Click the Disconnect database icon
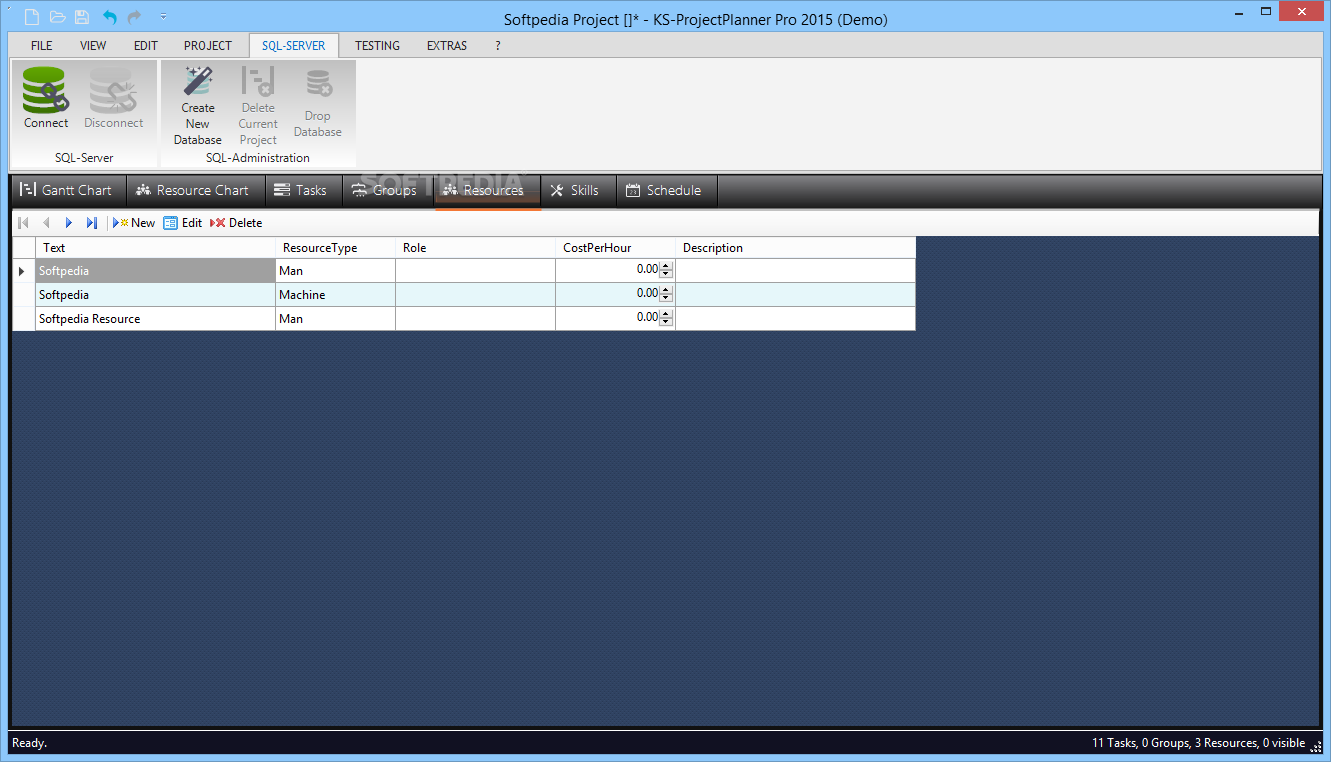Image resolution: width=1331 pixels, height=762 pixels. pyautogui.click(x=113, y=99)
